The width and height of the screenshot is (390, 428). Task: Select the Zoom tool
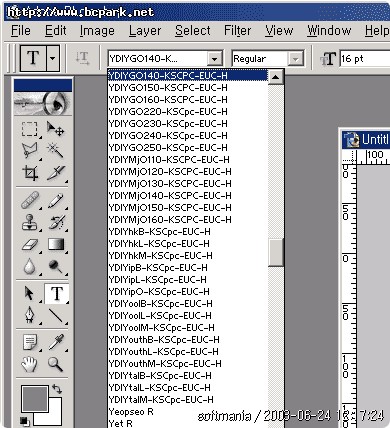tap(55, 364)
